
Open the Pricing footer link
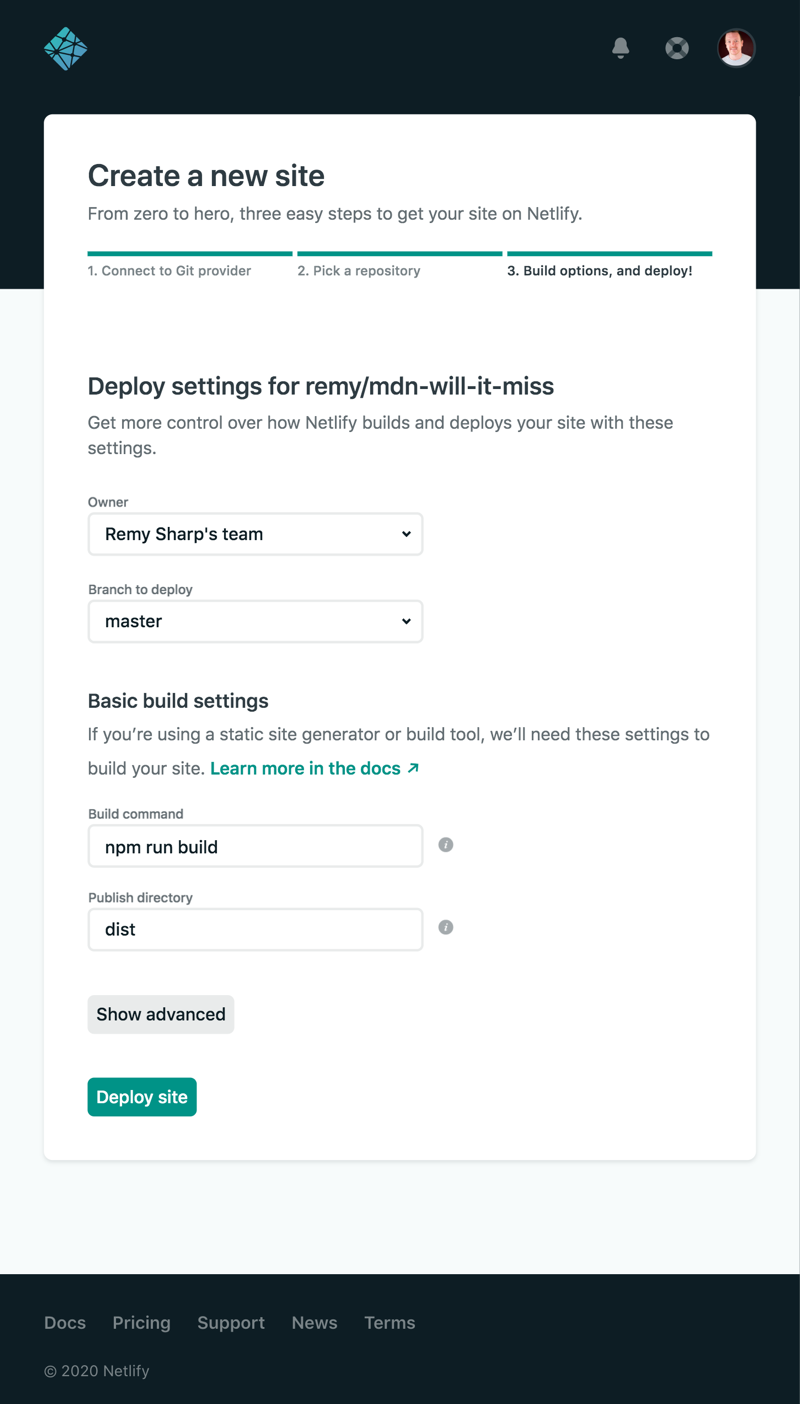pyautogui.click(x=141, y=1323)
